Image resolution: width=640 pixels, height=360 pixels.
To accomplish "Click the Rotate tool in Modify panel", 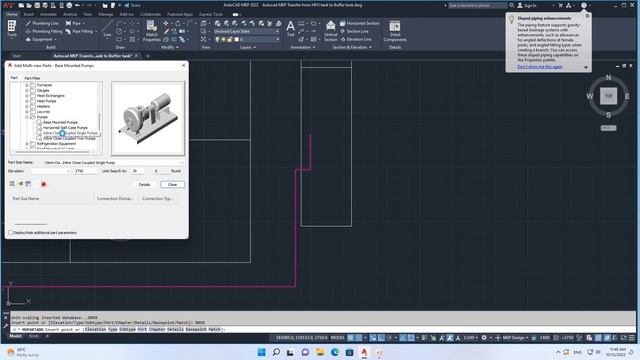I will [178, 23].
